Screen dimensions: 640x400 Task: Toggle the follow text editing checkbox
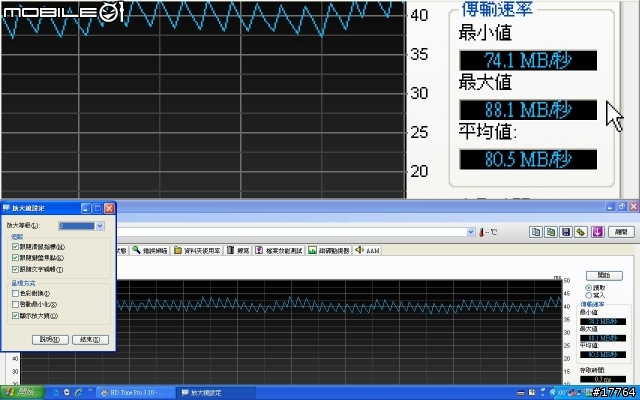16,269
